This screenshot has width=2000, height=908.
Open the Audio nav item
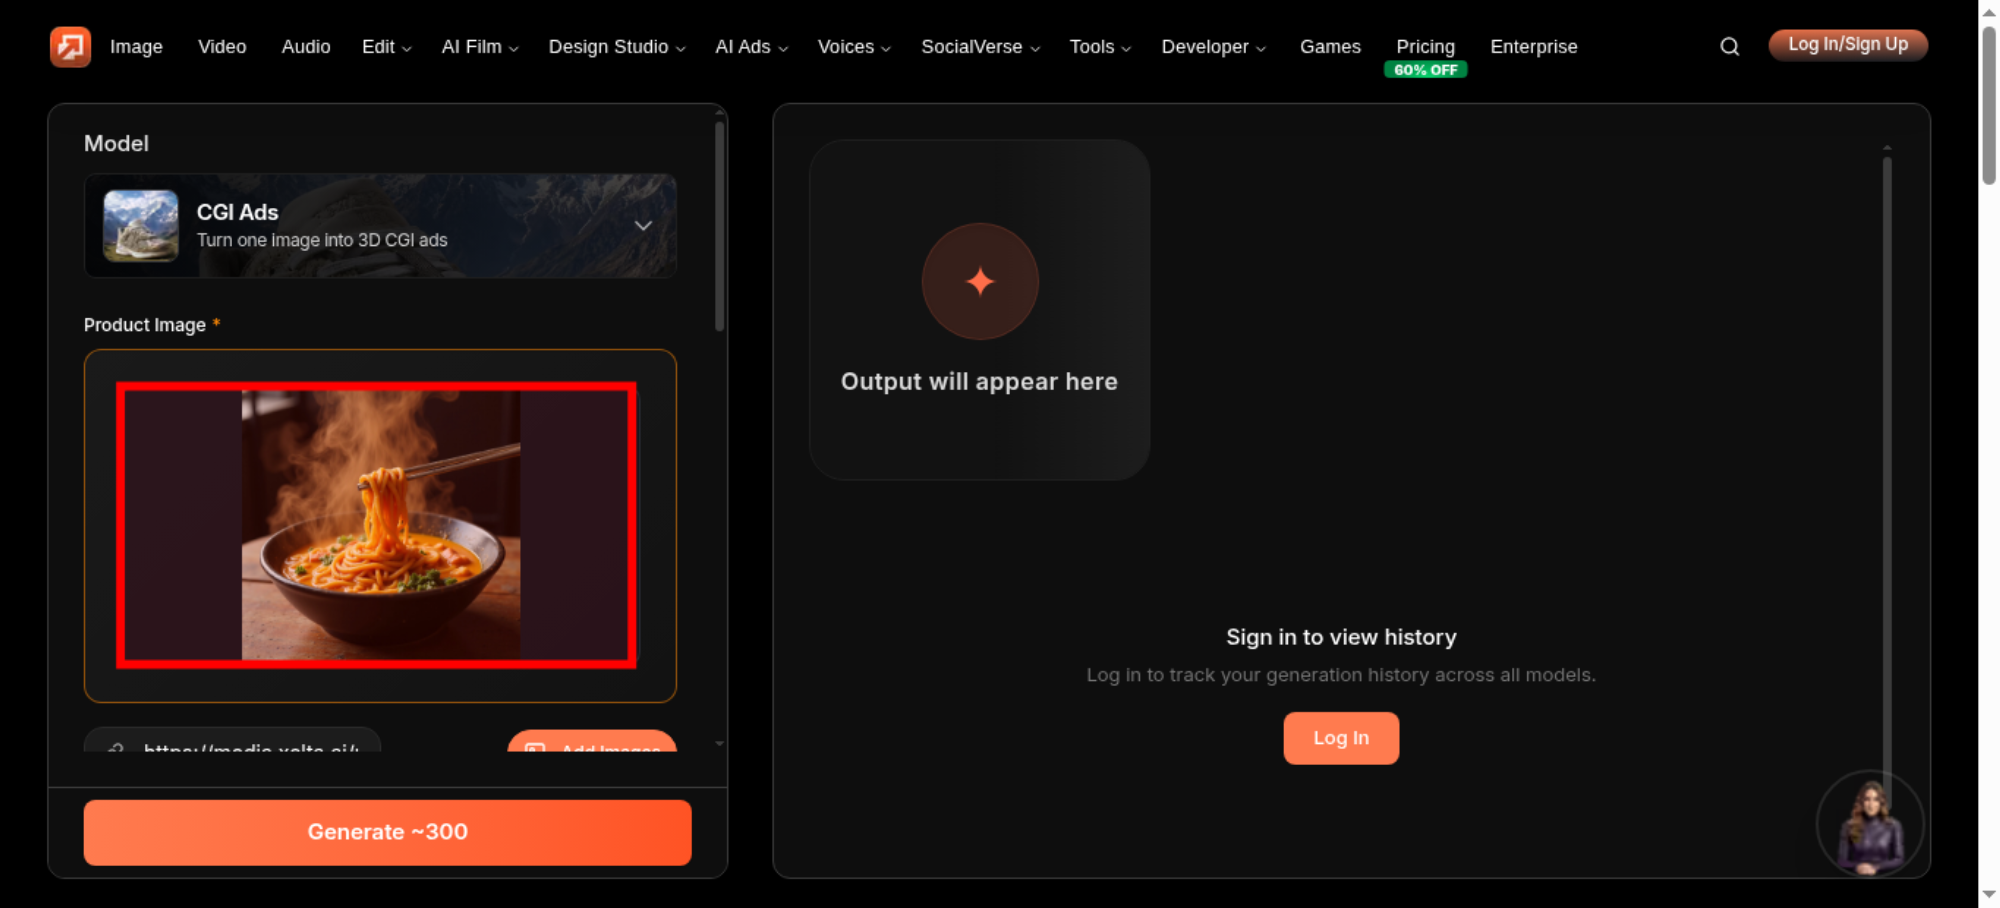[306, 47]
